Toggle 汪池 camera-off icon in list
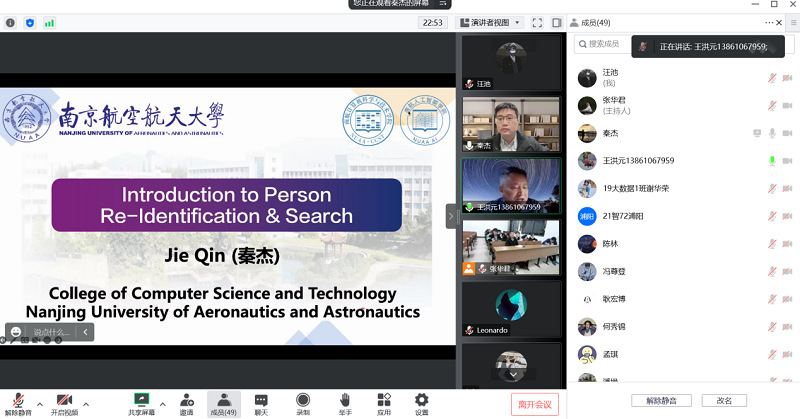The height and width of the screenshot is (419, 800). (x=787, y=78)
